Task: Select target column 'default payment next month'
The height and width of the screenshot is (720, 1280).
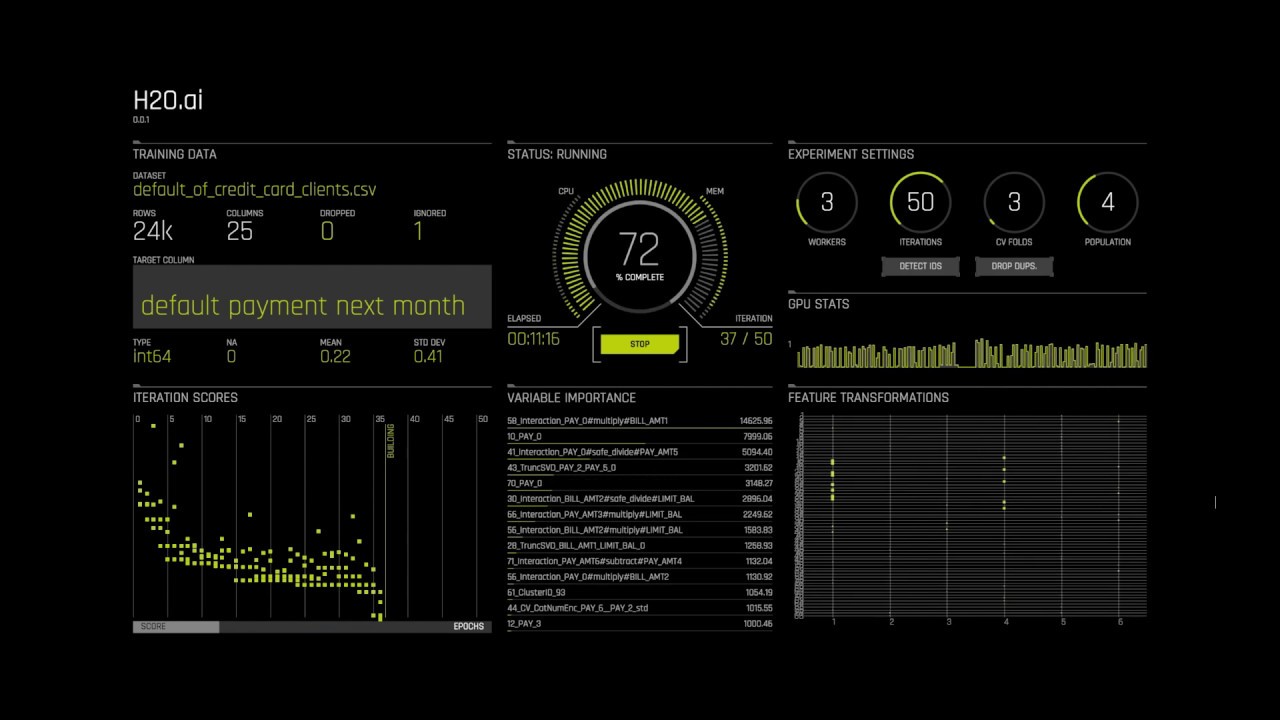Action: point(312,297)
